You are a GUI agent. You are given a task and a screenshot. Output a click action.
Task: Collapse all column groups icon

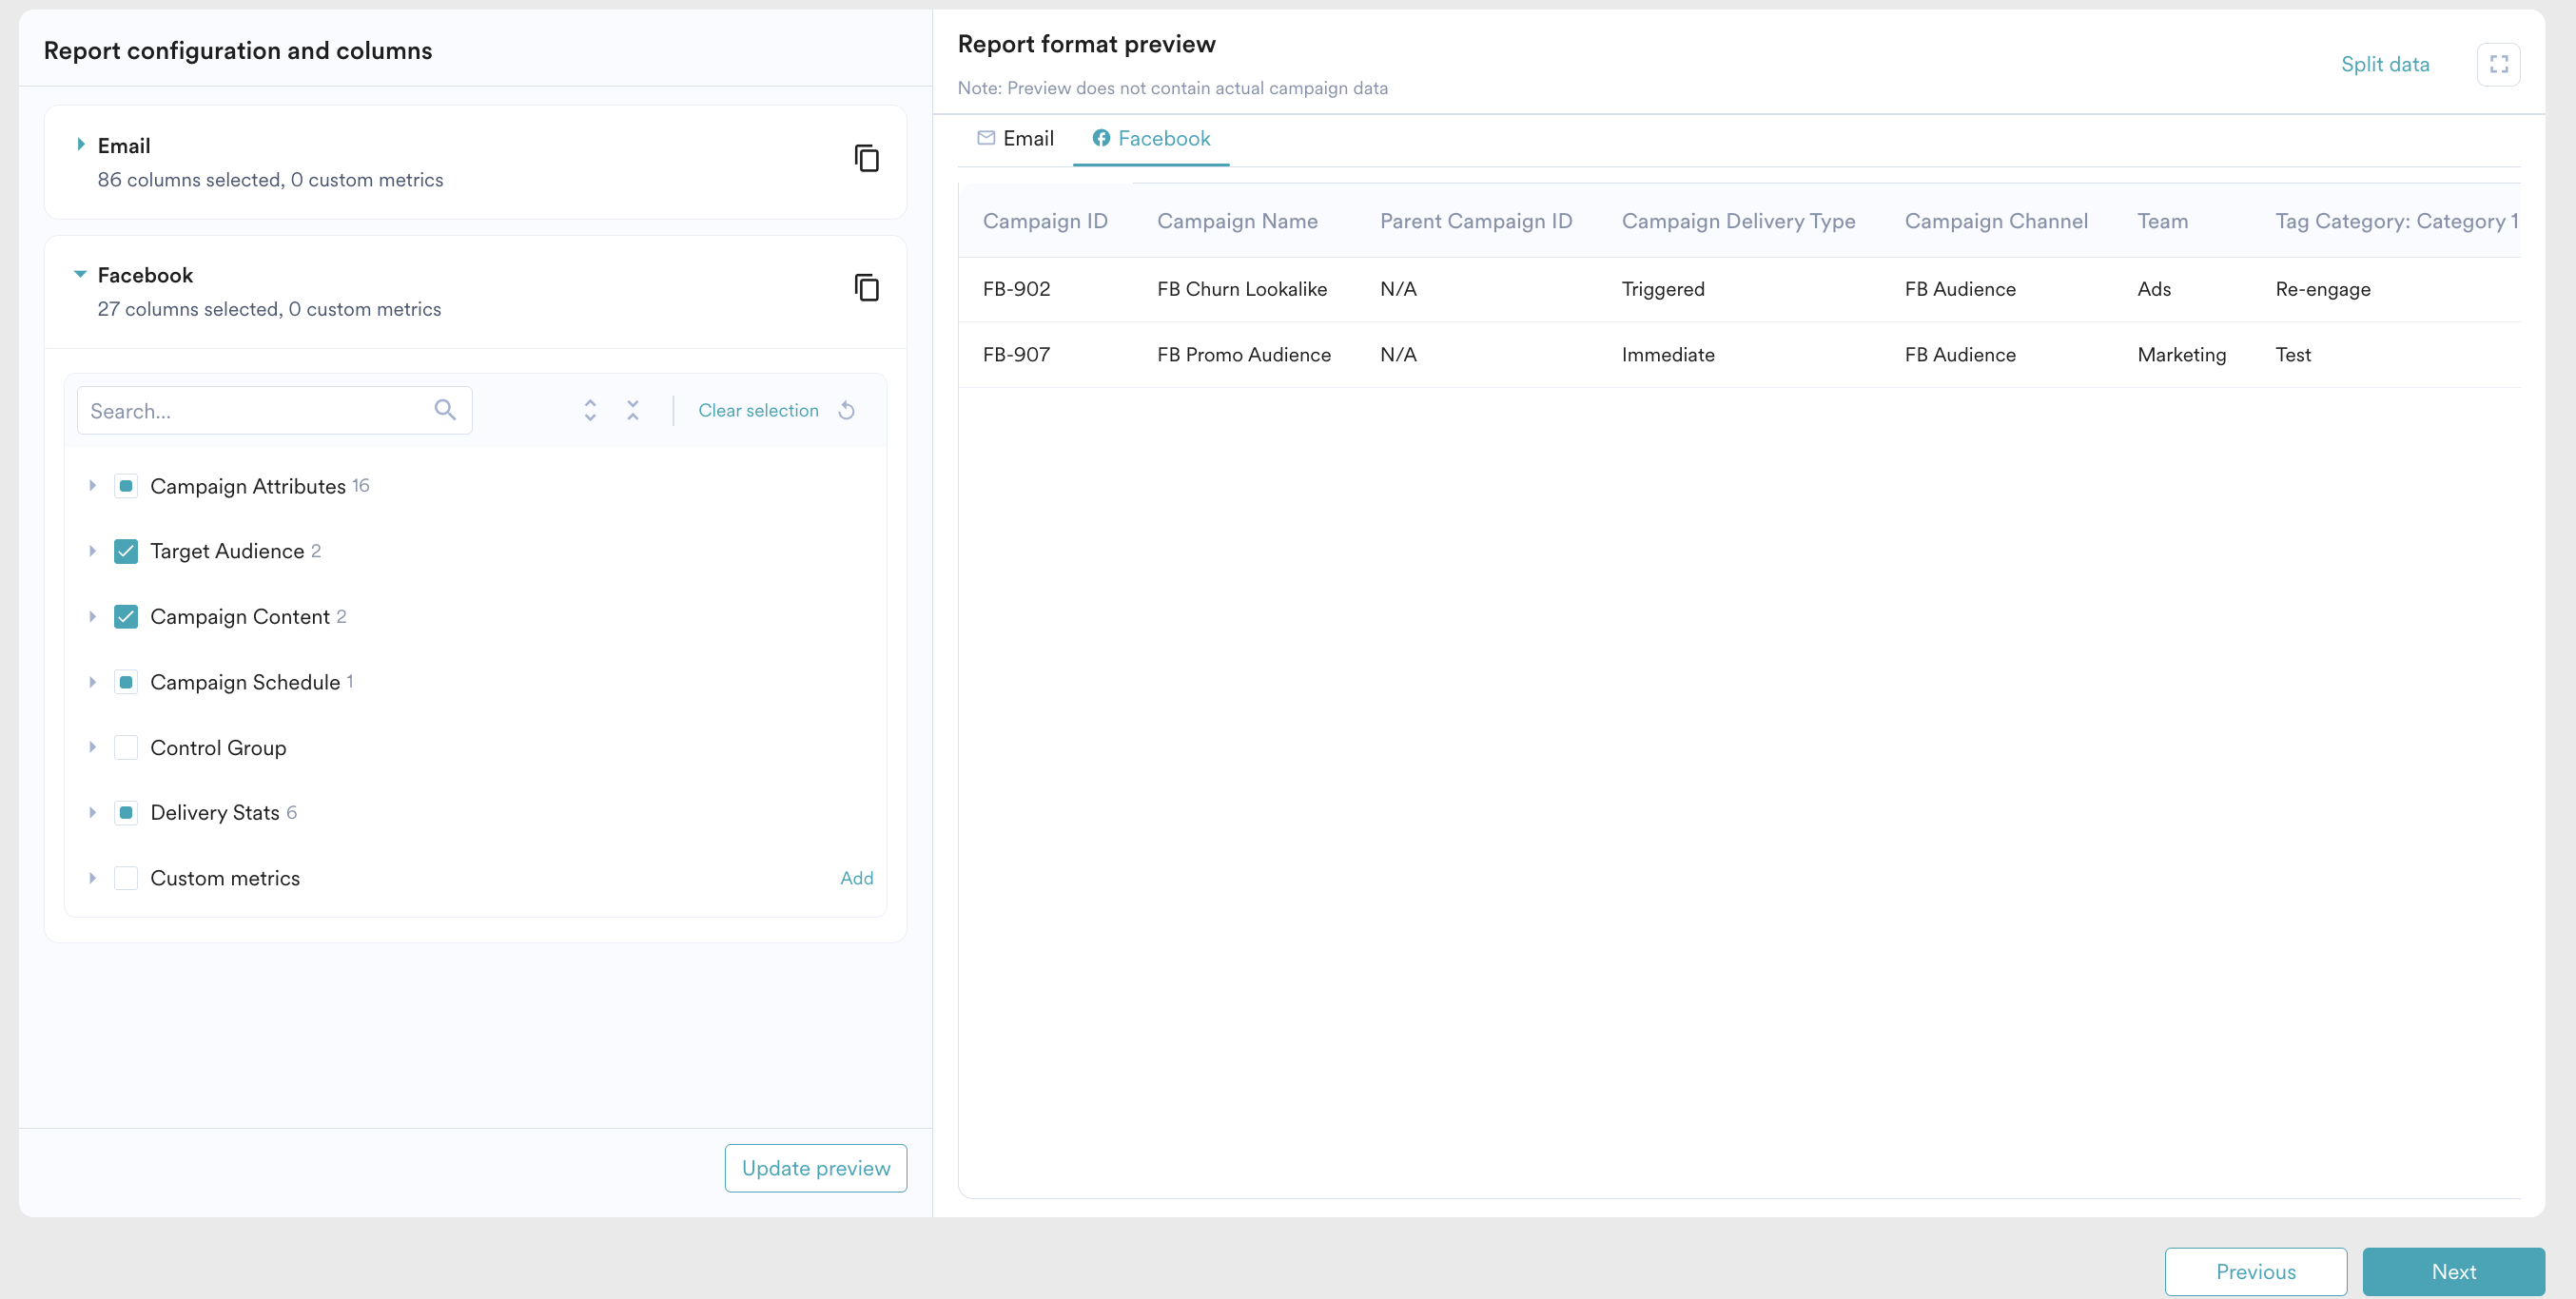coord(633,410)
